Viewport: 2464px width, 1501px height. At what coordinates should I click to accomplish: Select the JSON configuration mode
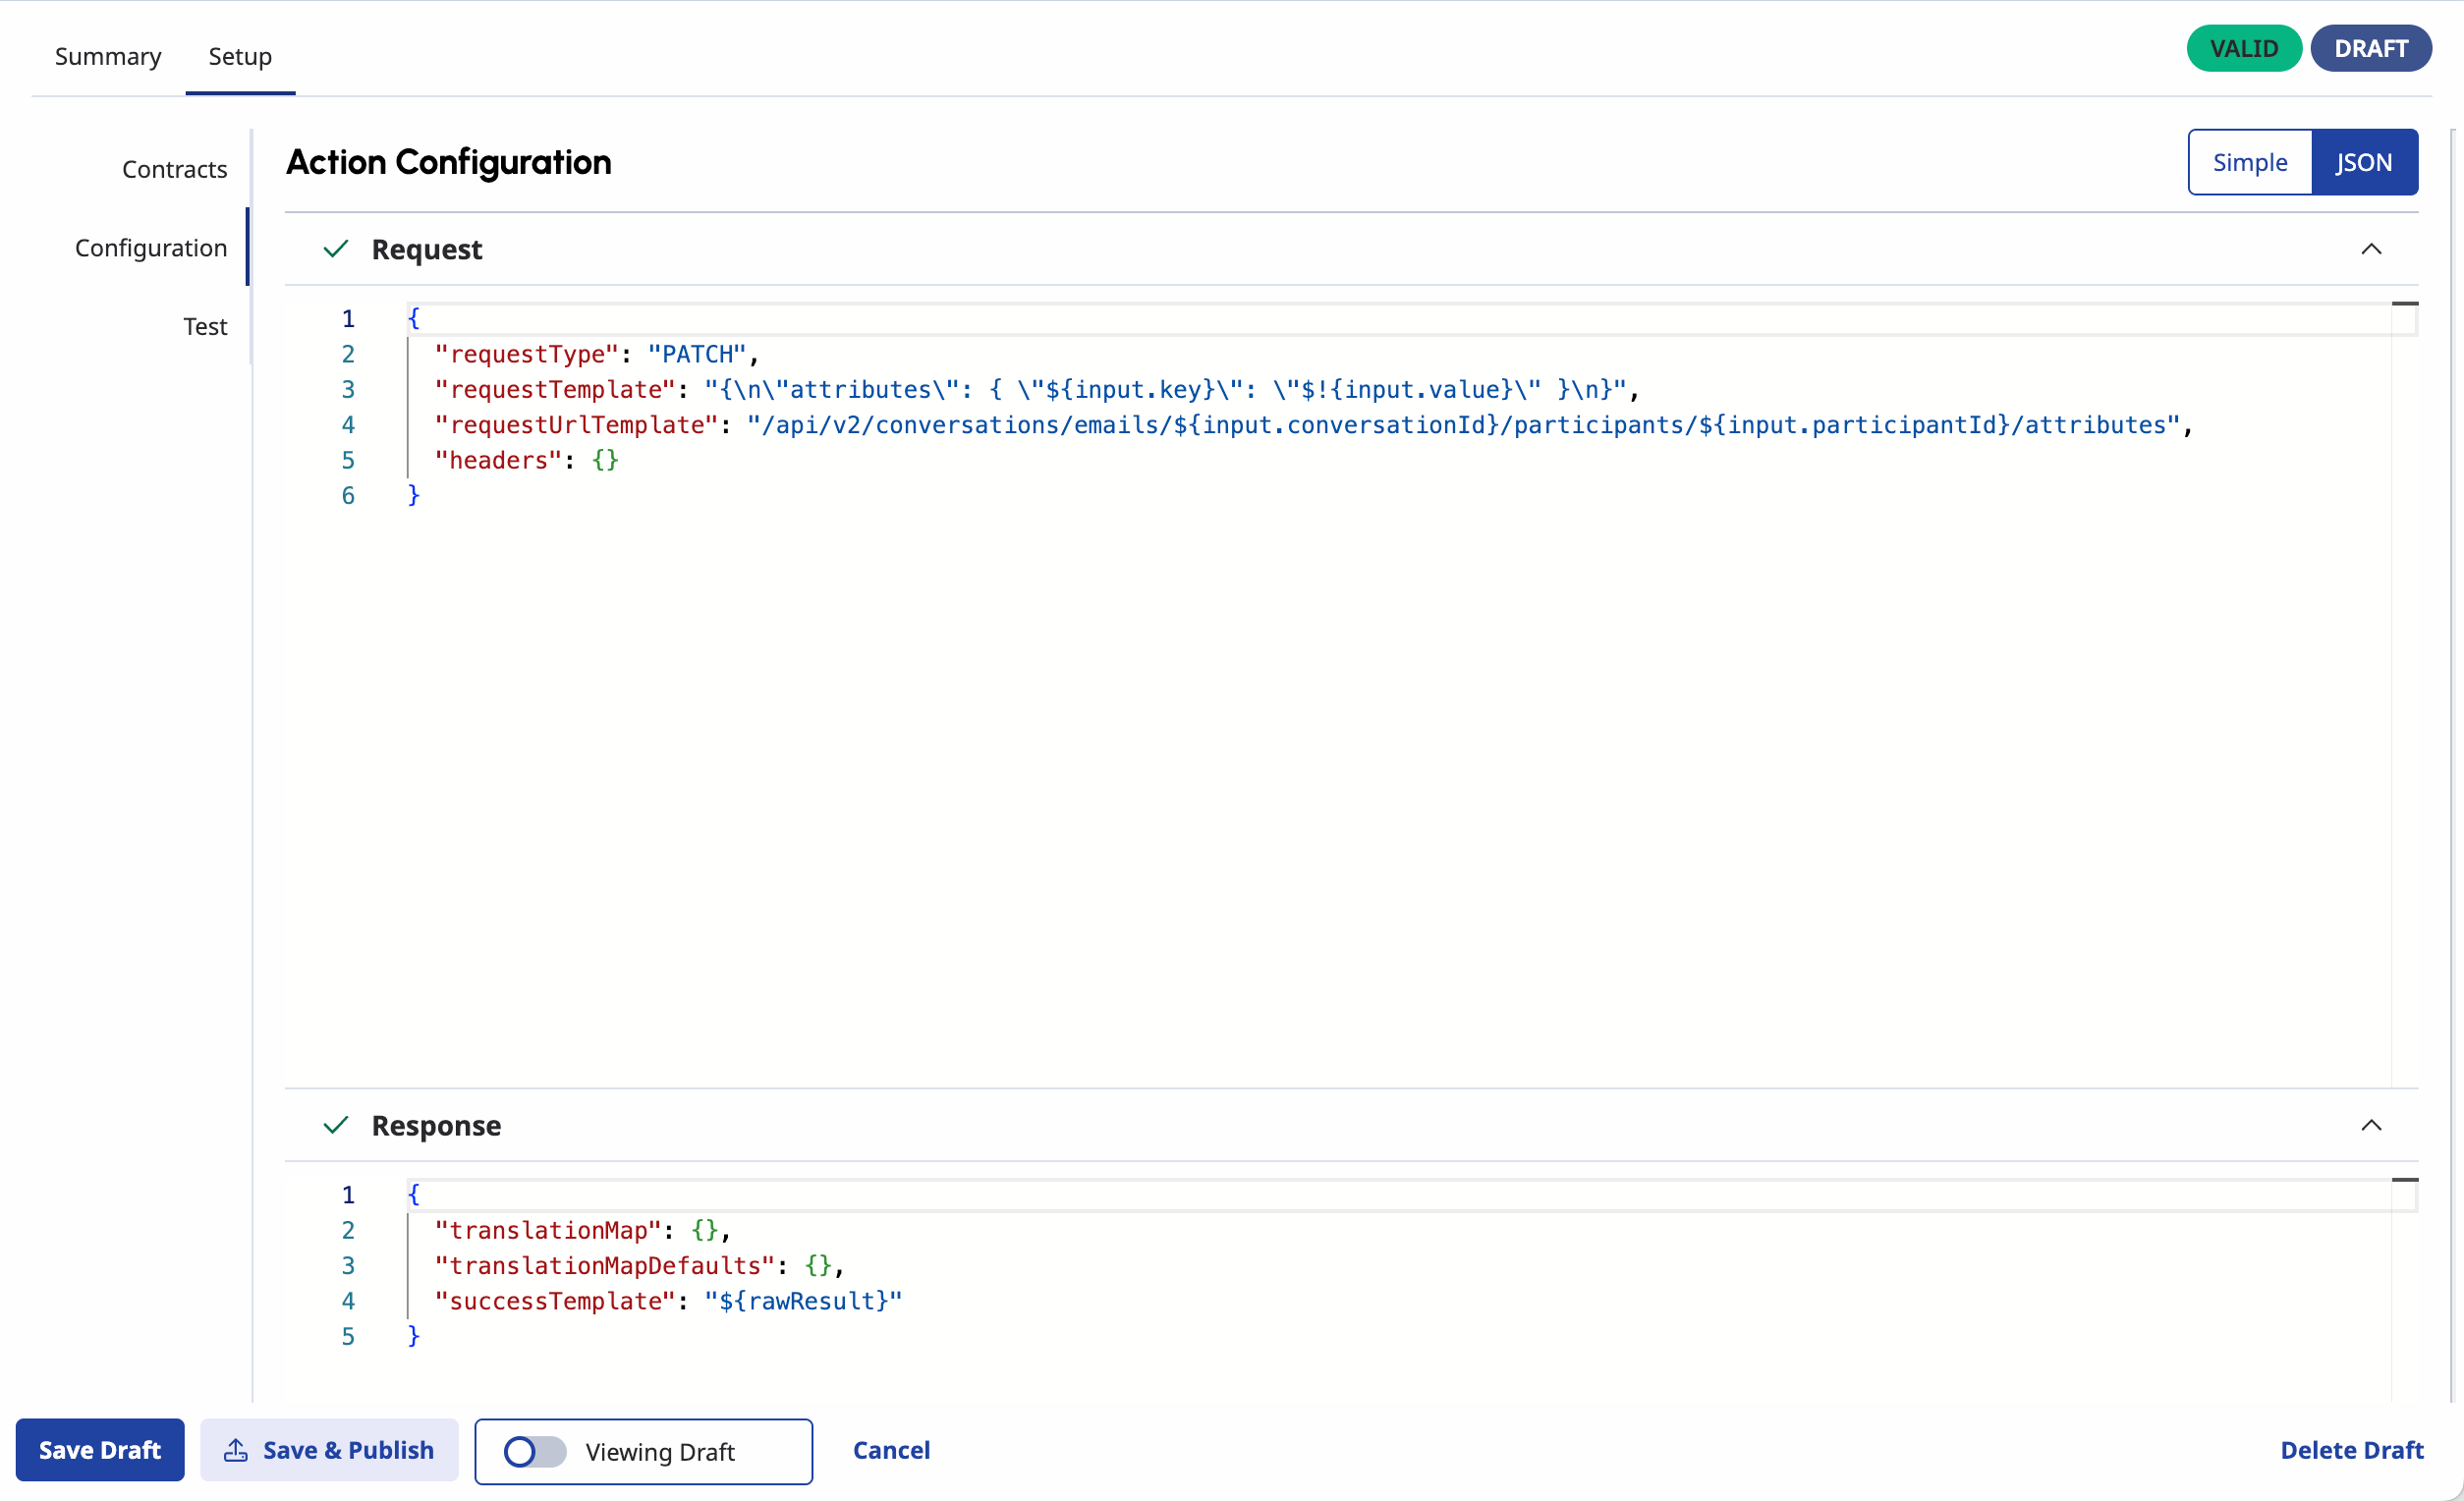(2363, 162)
